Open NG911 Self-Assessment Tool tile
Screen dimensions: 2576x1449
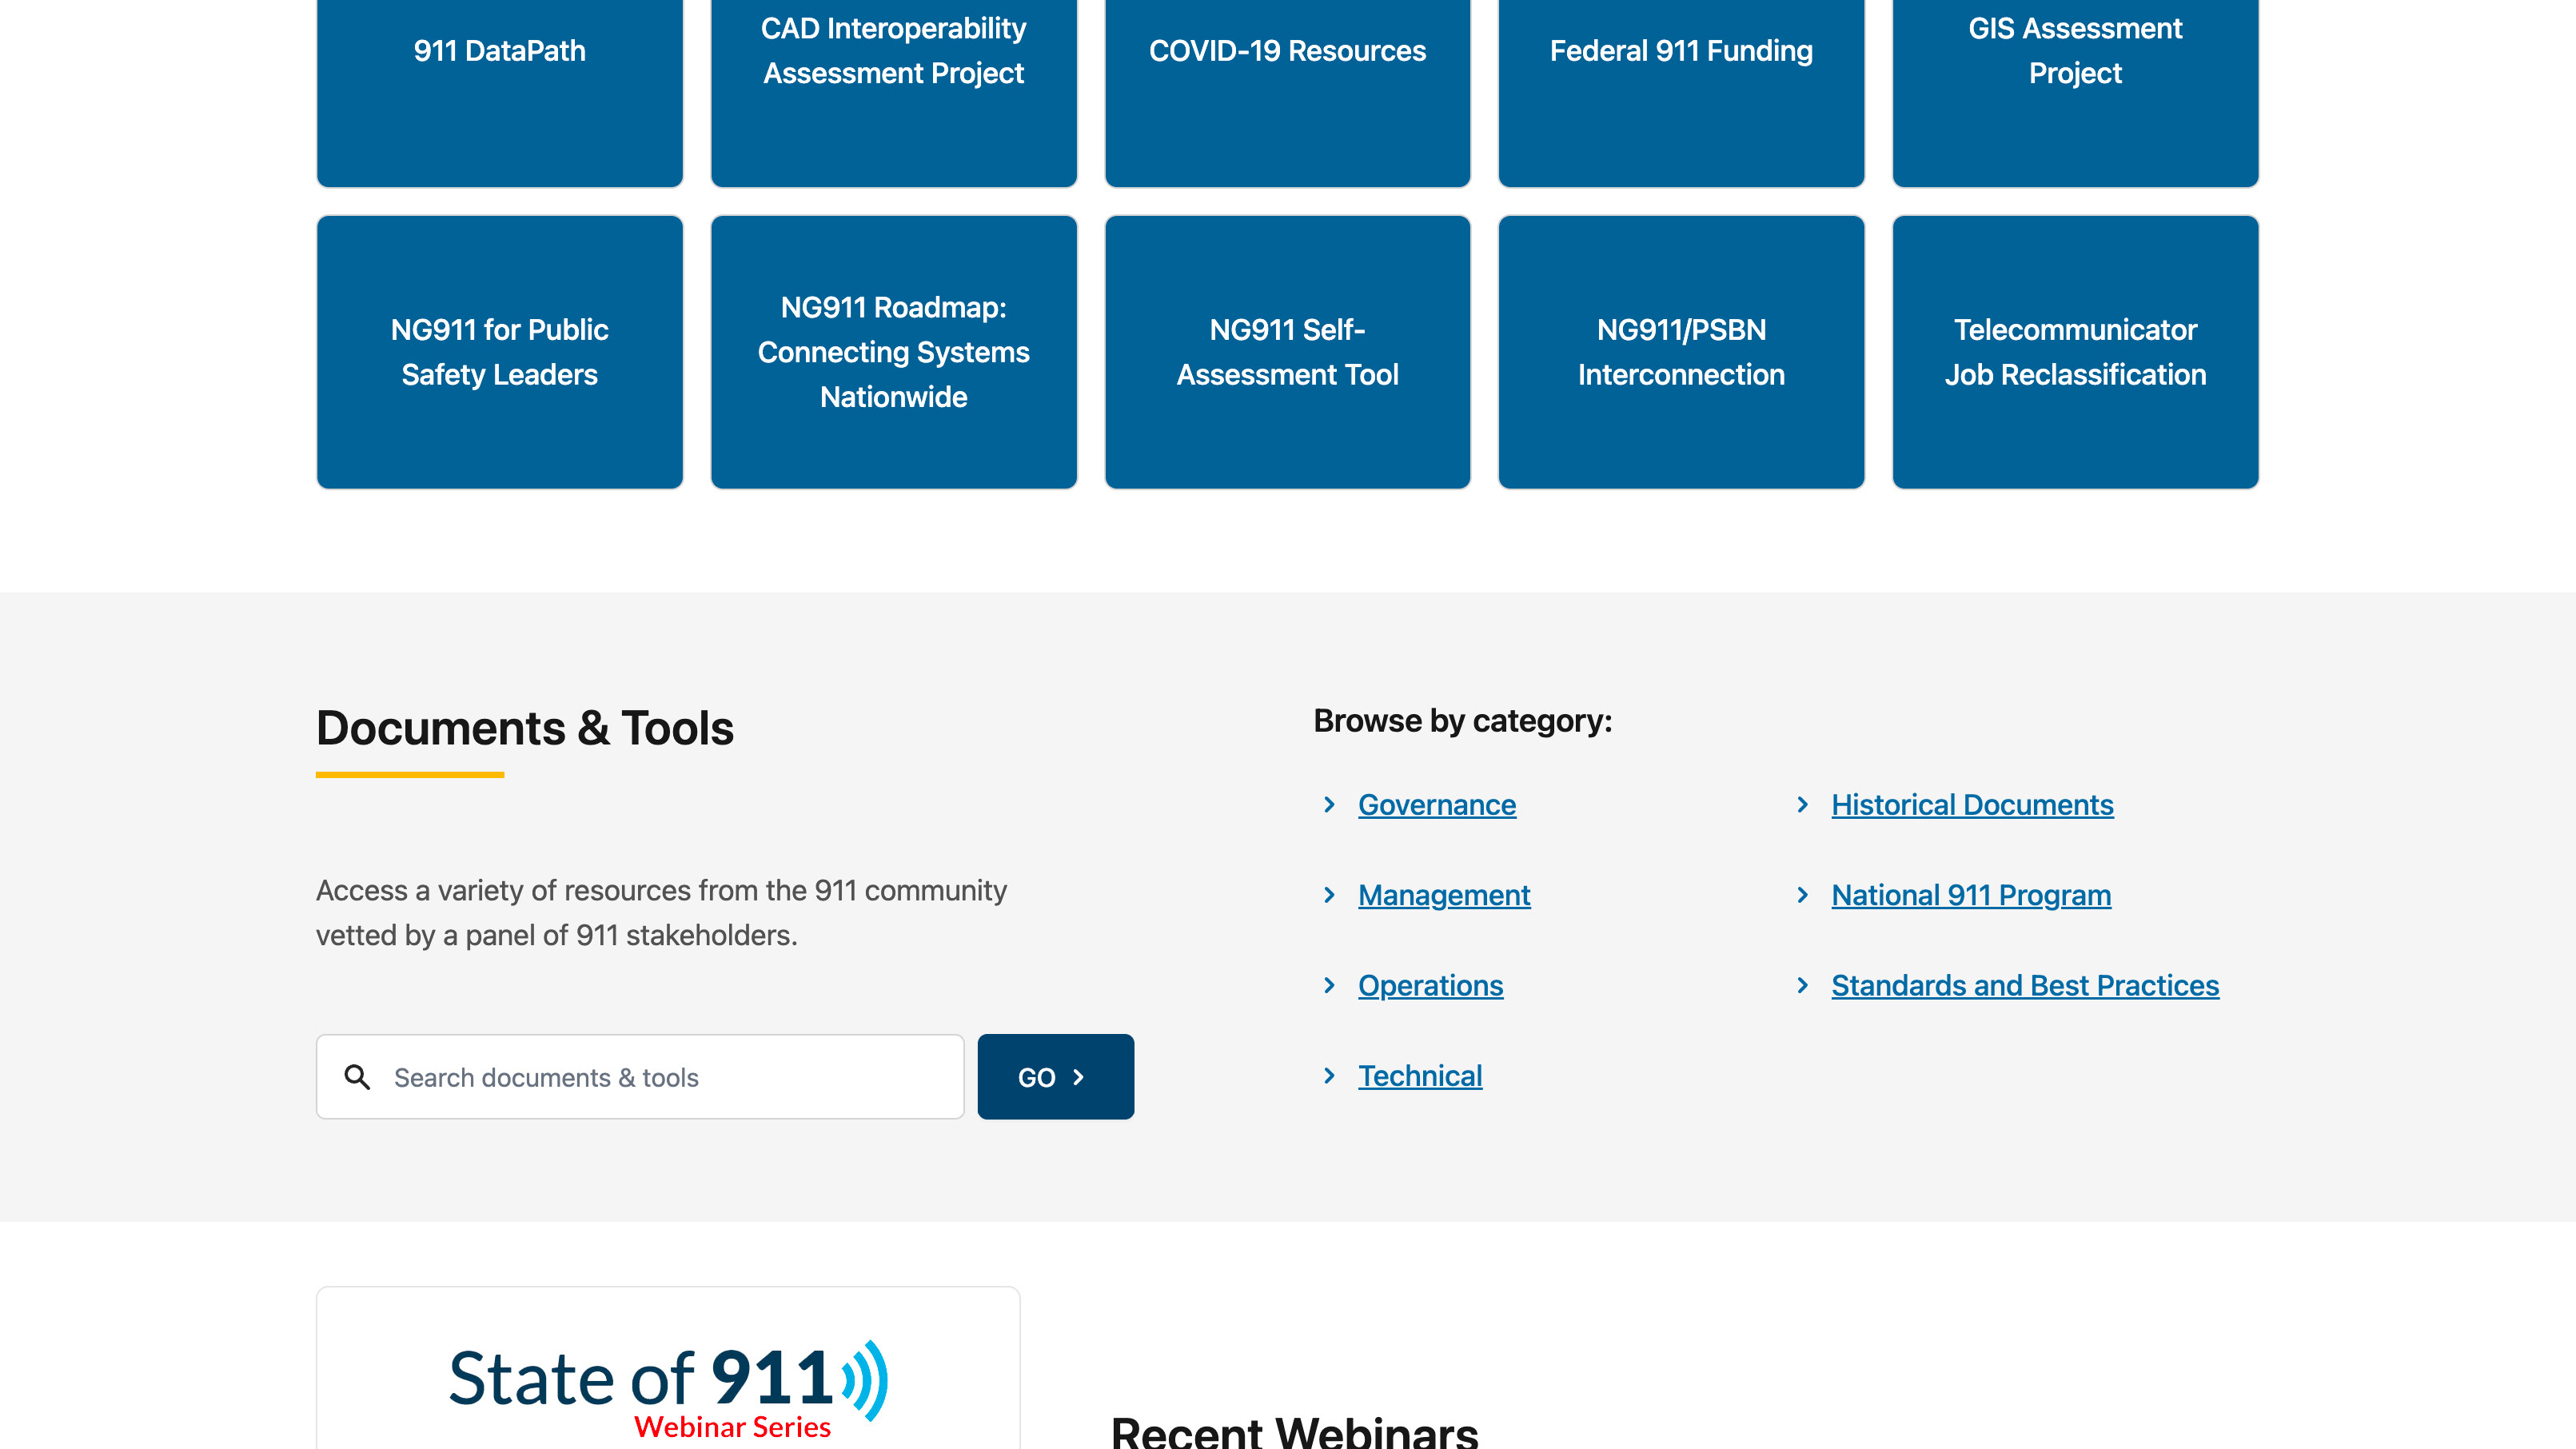coord(1287,352)
